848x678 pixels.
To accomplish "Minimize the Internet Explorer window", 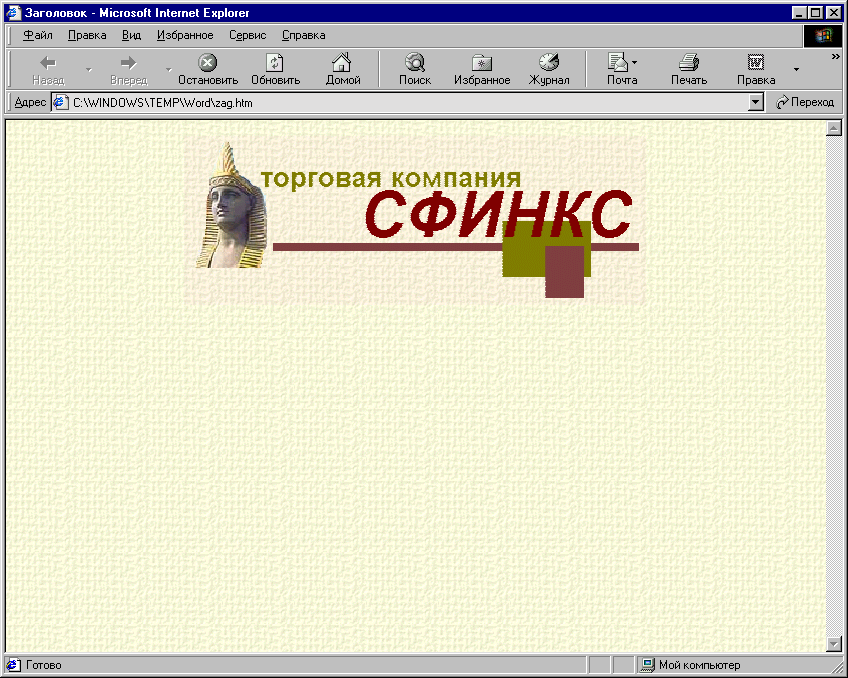I will [799, 12].
